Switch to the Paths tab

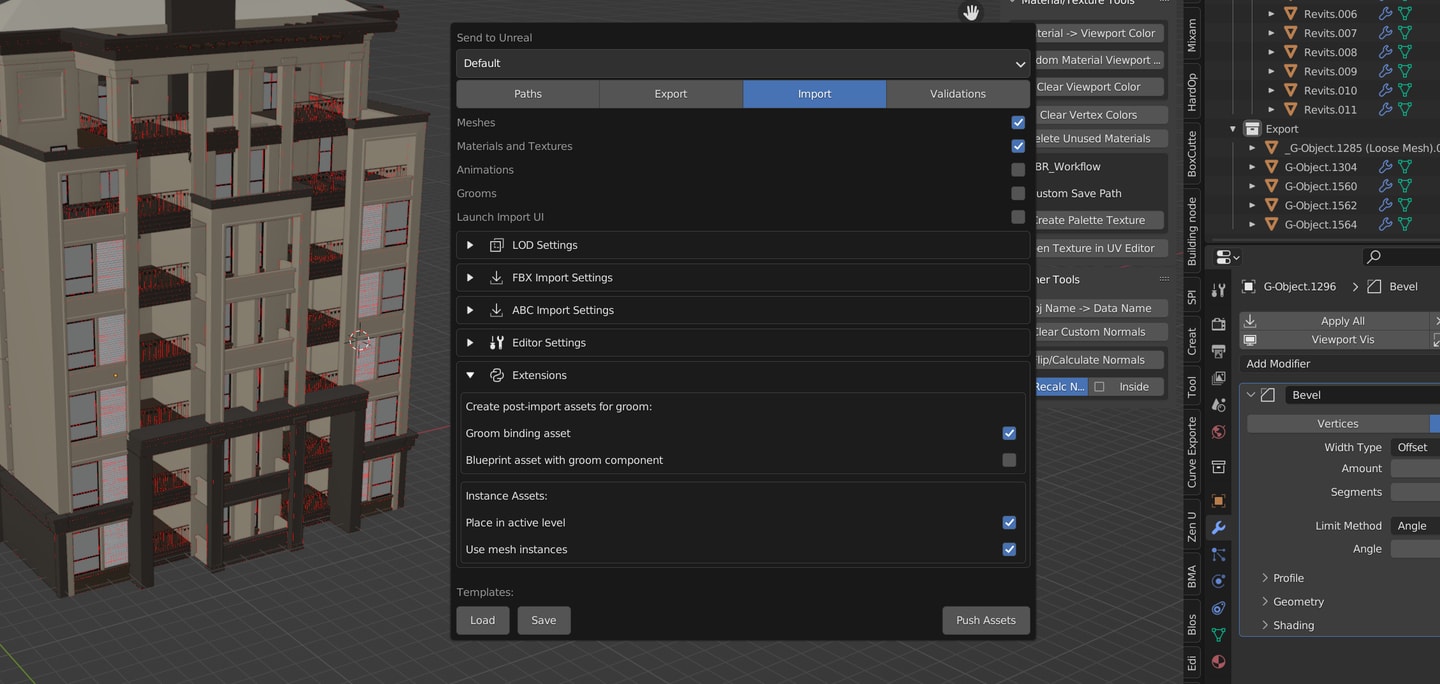coord(528,94)
